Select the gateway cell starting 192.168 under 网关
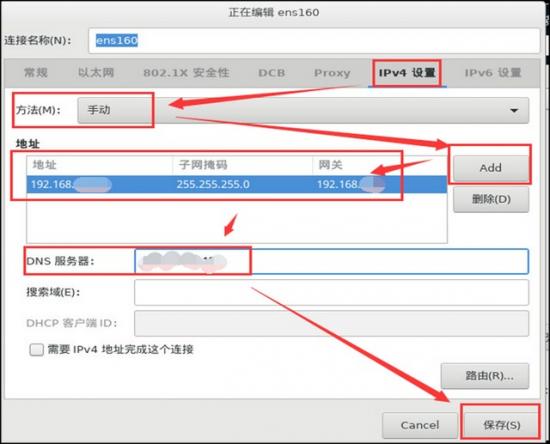The width and height of the screenshot is (550, 444). [380, 184]
